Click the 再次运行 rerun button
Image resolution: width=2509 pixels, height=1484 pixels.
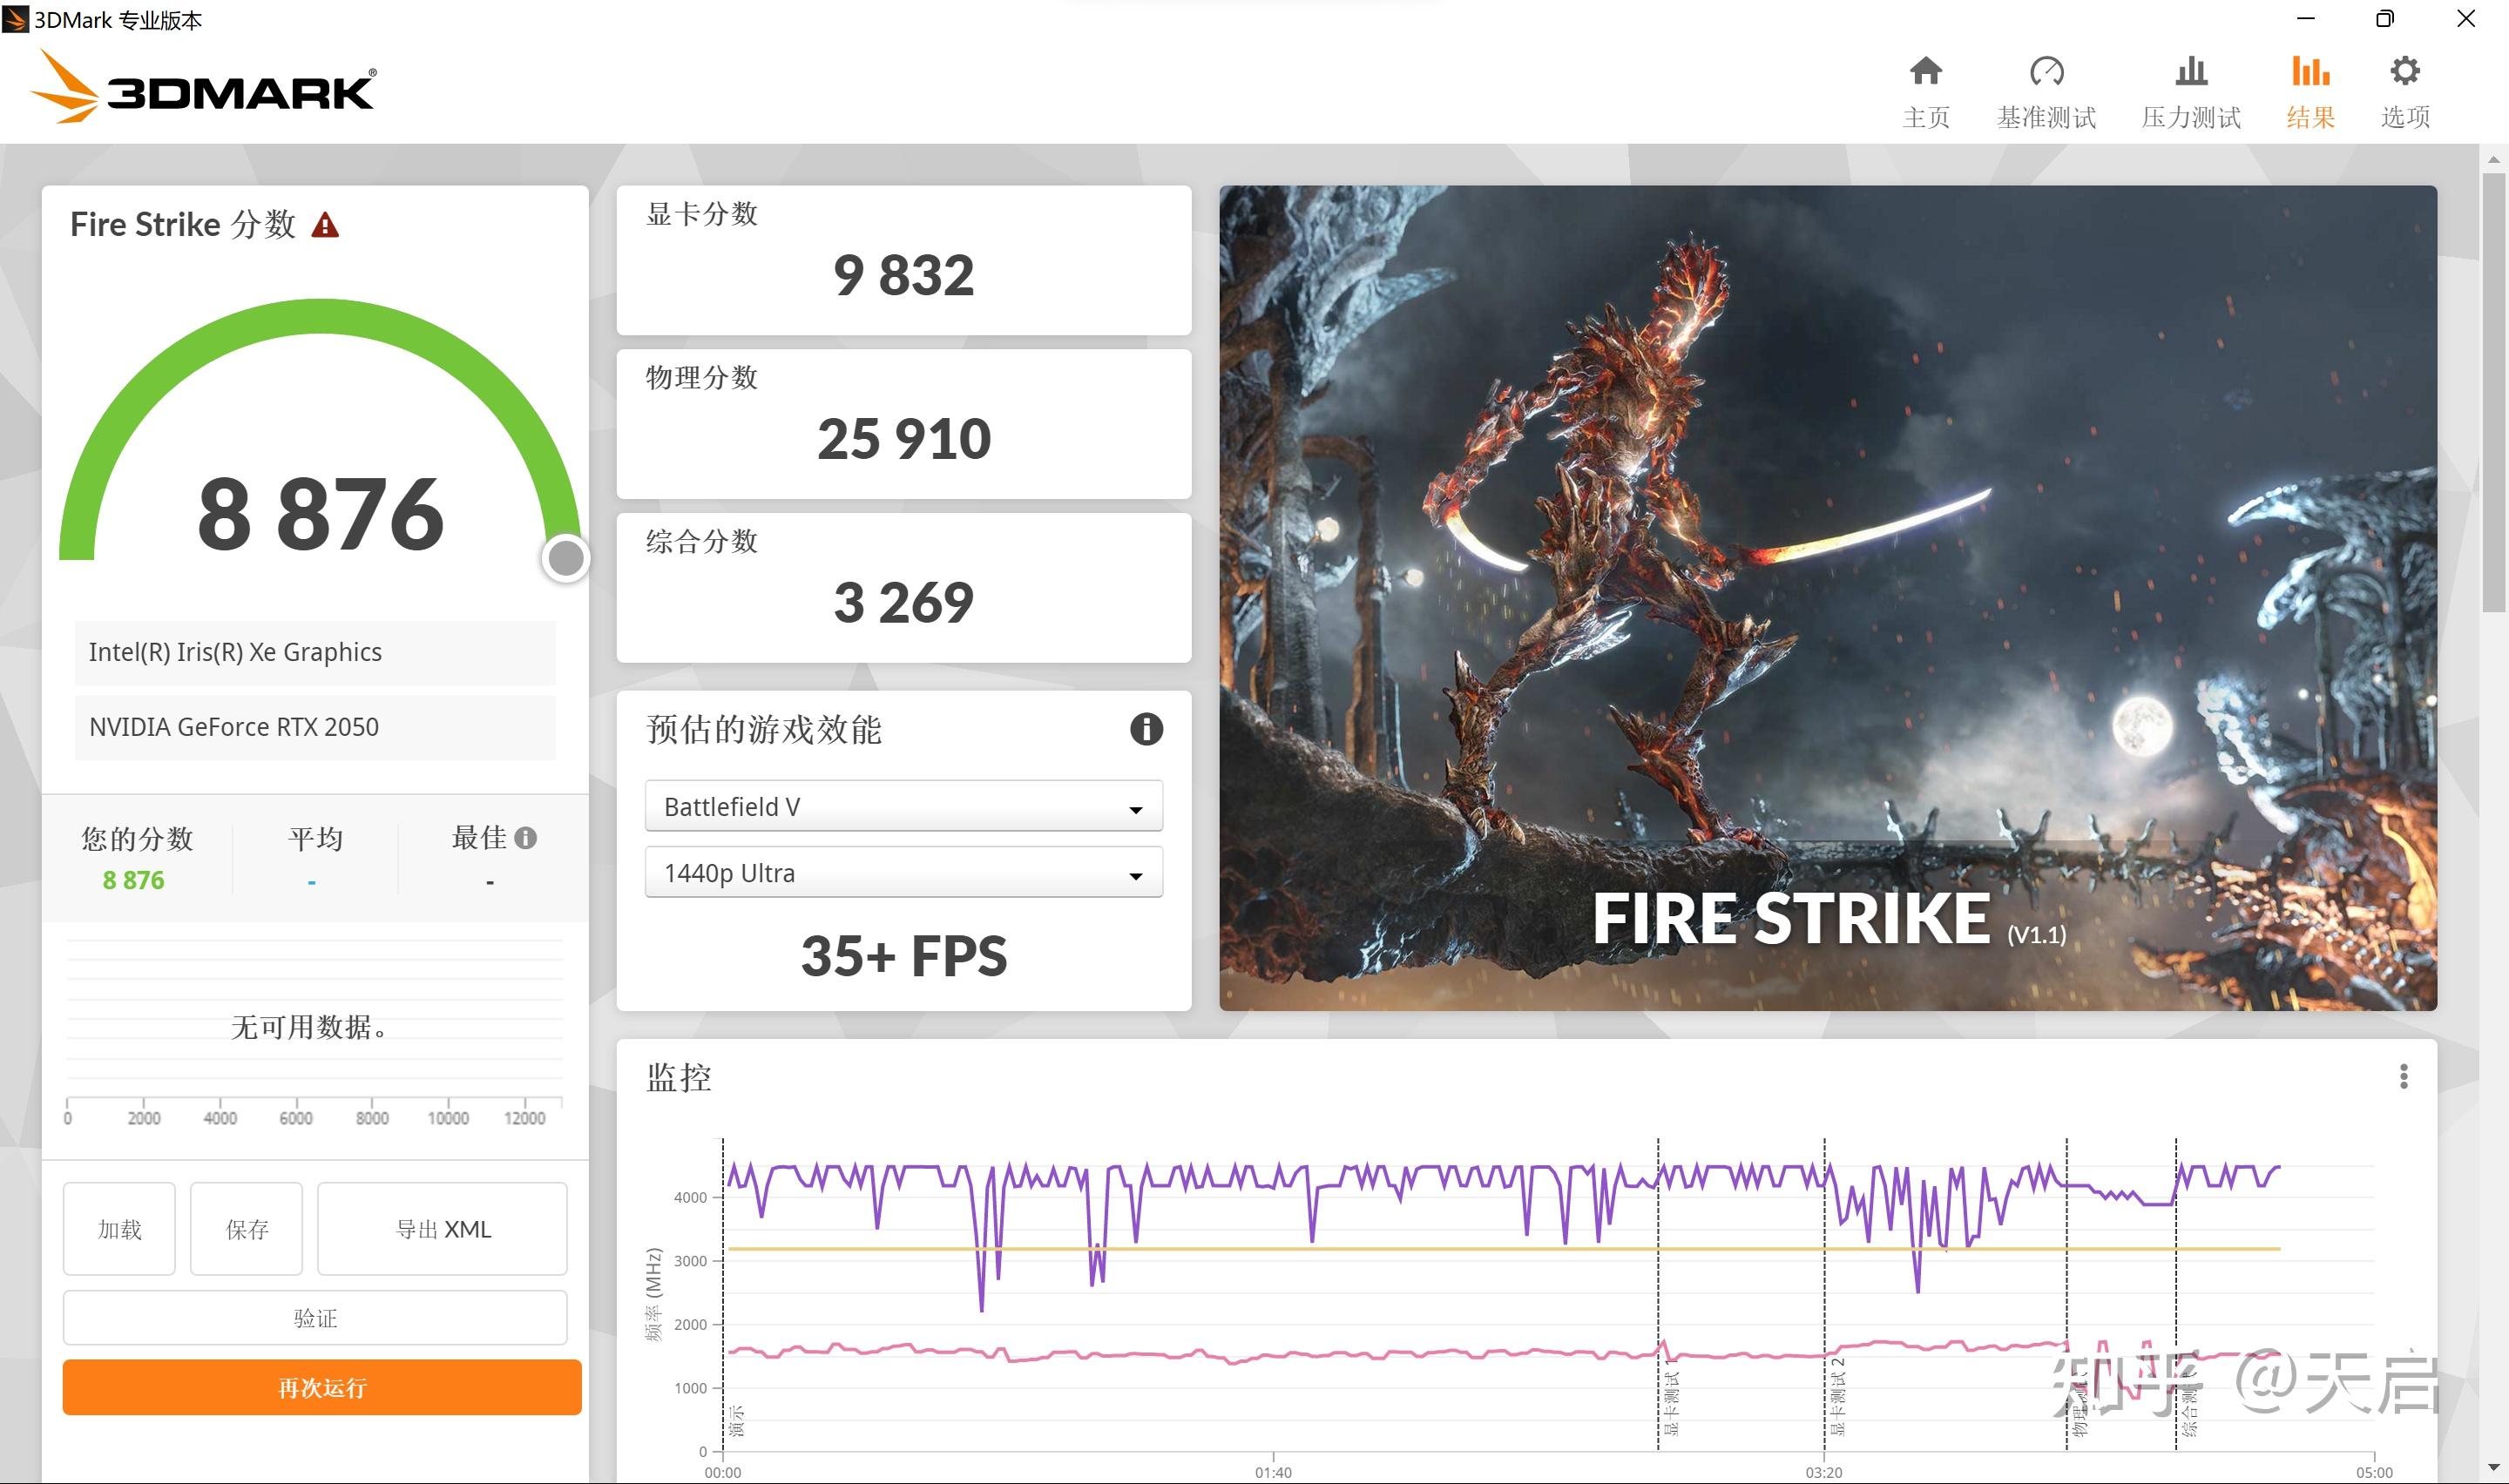click(321, 1388)
